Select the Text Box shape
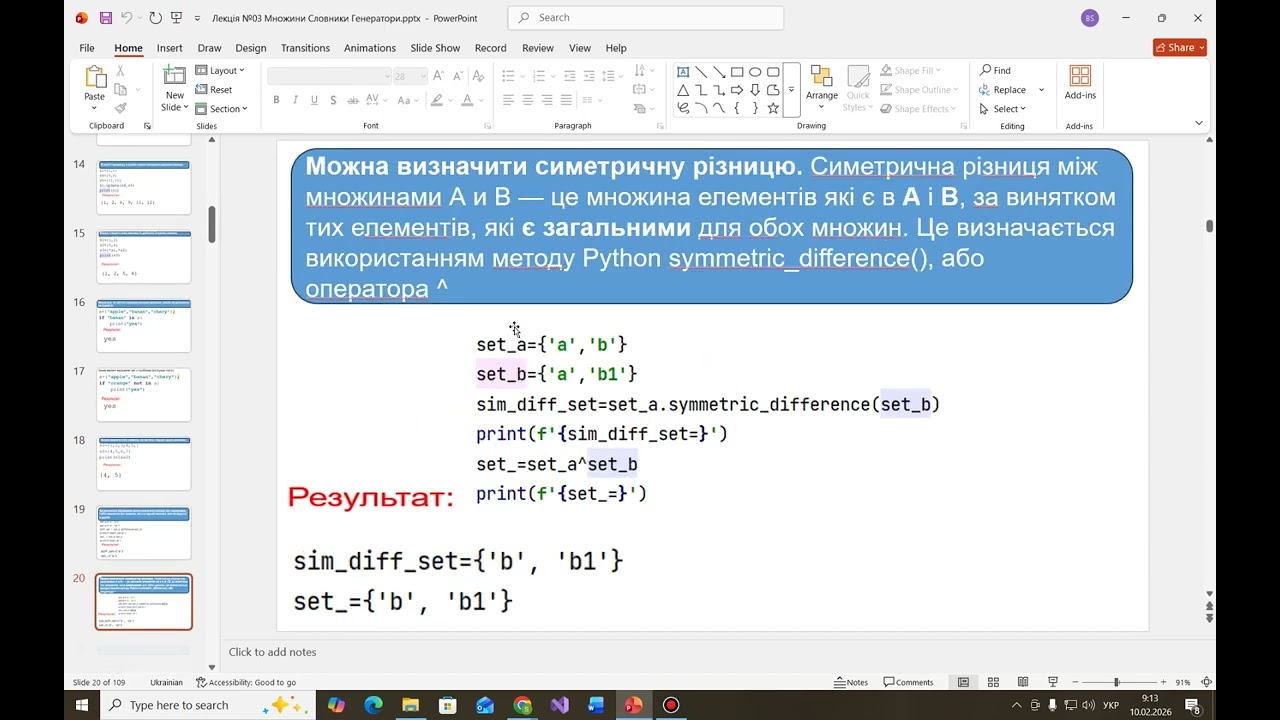The height and width of the screenshot is (720, 1280). [683, 72]
